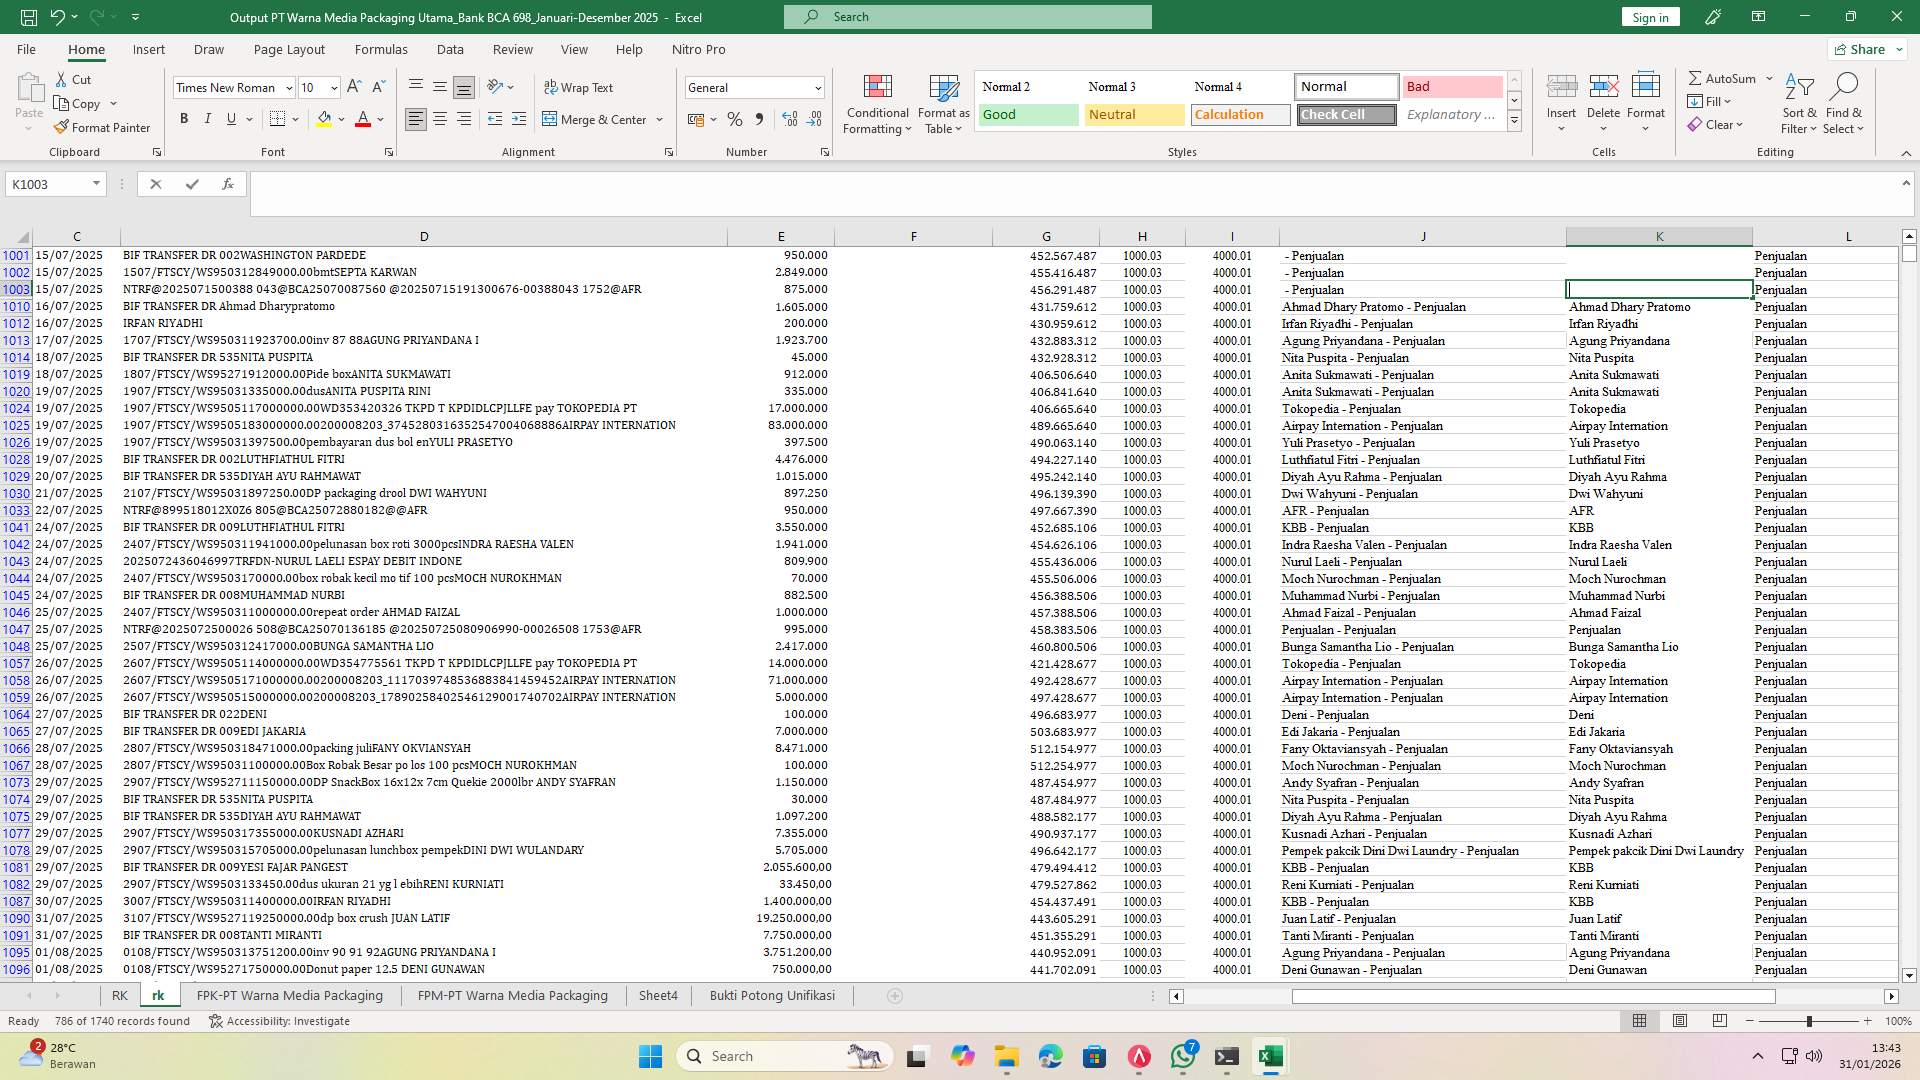
Task: Apply the Good cell style
Action: [1027, 114]
